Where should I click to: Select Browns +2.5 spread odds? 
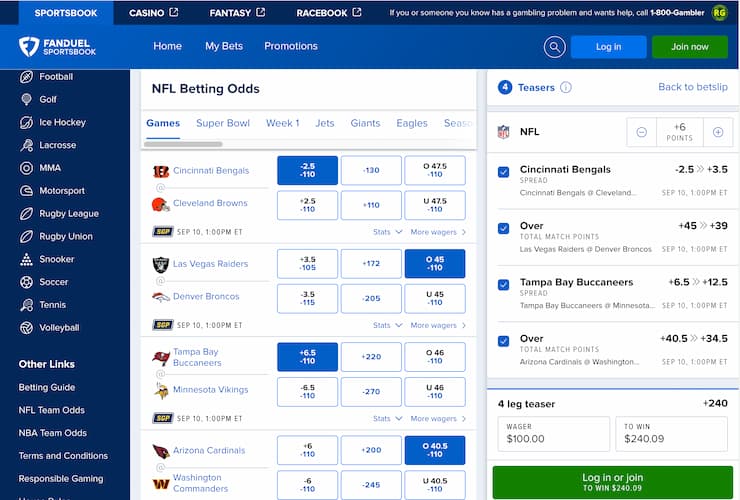tap(307, 205)
